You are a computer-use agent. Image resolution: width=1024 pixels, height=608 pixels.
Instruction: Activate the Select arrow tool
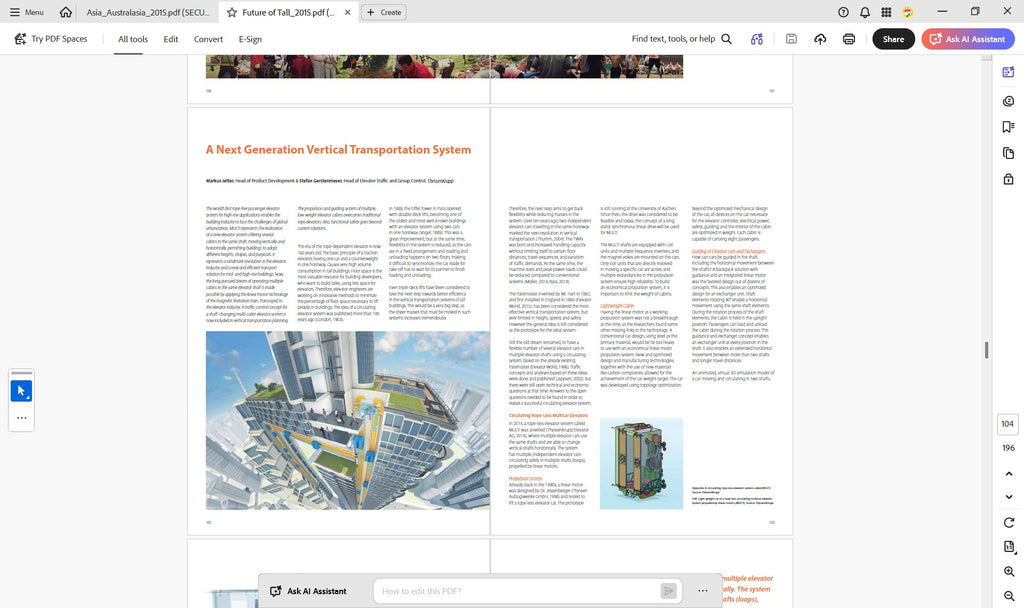pyautogui.click(x=22, y=391)
